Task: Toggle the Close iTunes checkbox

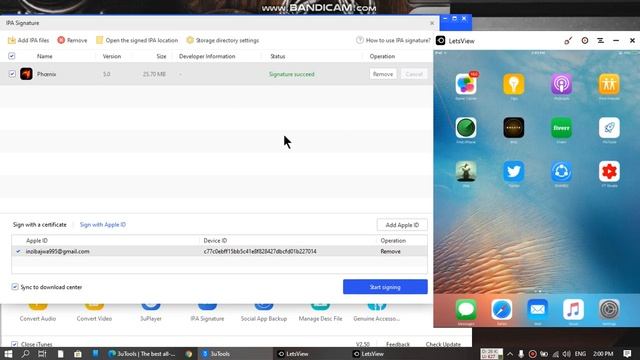Action: [x=15, y=344]
